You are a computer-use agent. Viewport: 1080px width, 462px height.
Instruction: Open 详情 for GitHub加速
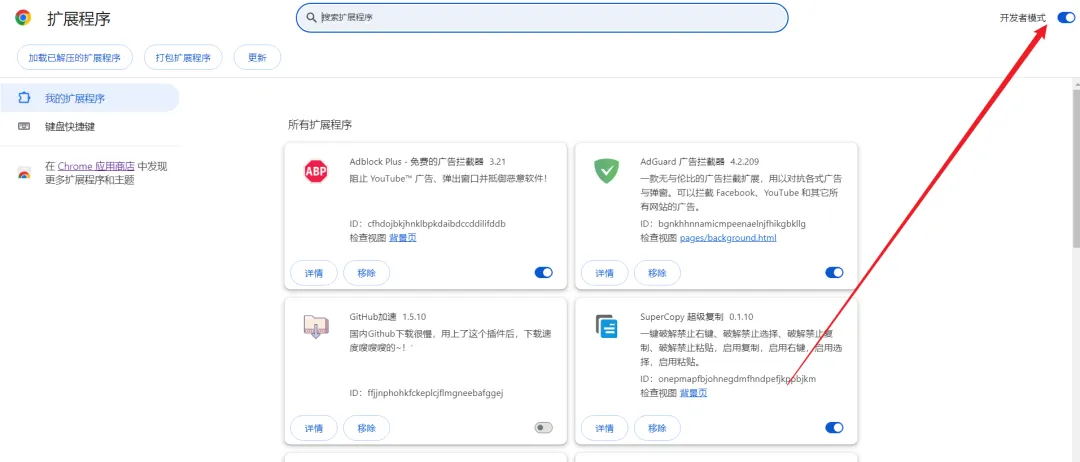(314, 428)
